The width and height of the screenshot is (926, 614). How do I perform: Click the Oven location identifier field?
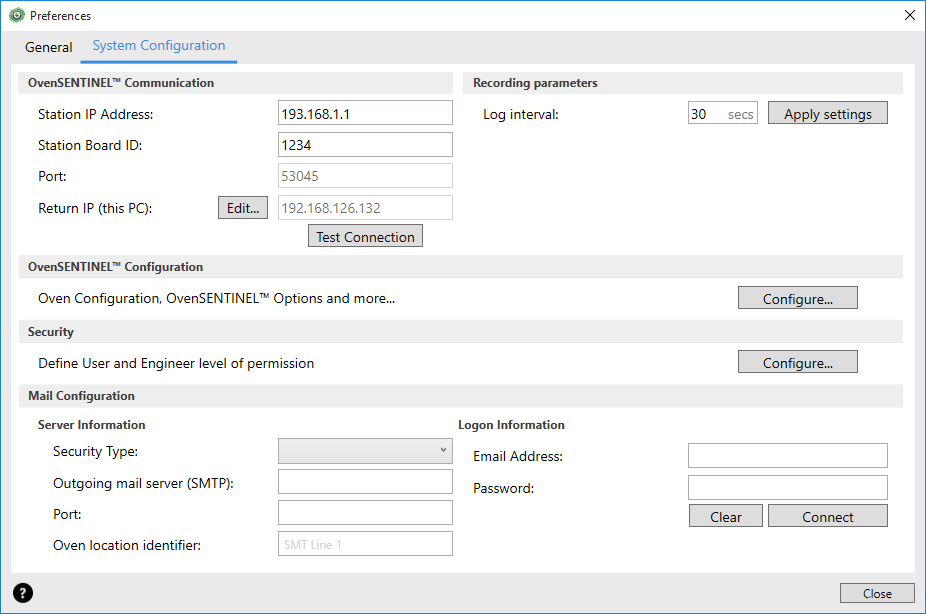[365, 544]
